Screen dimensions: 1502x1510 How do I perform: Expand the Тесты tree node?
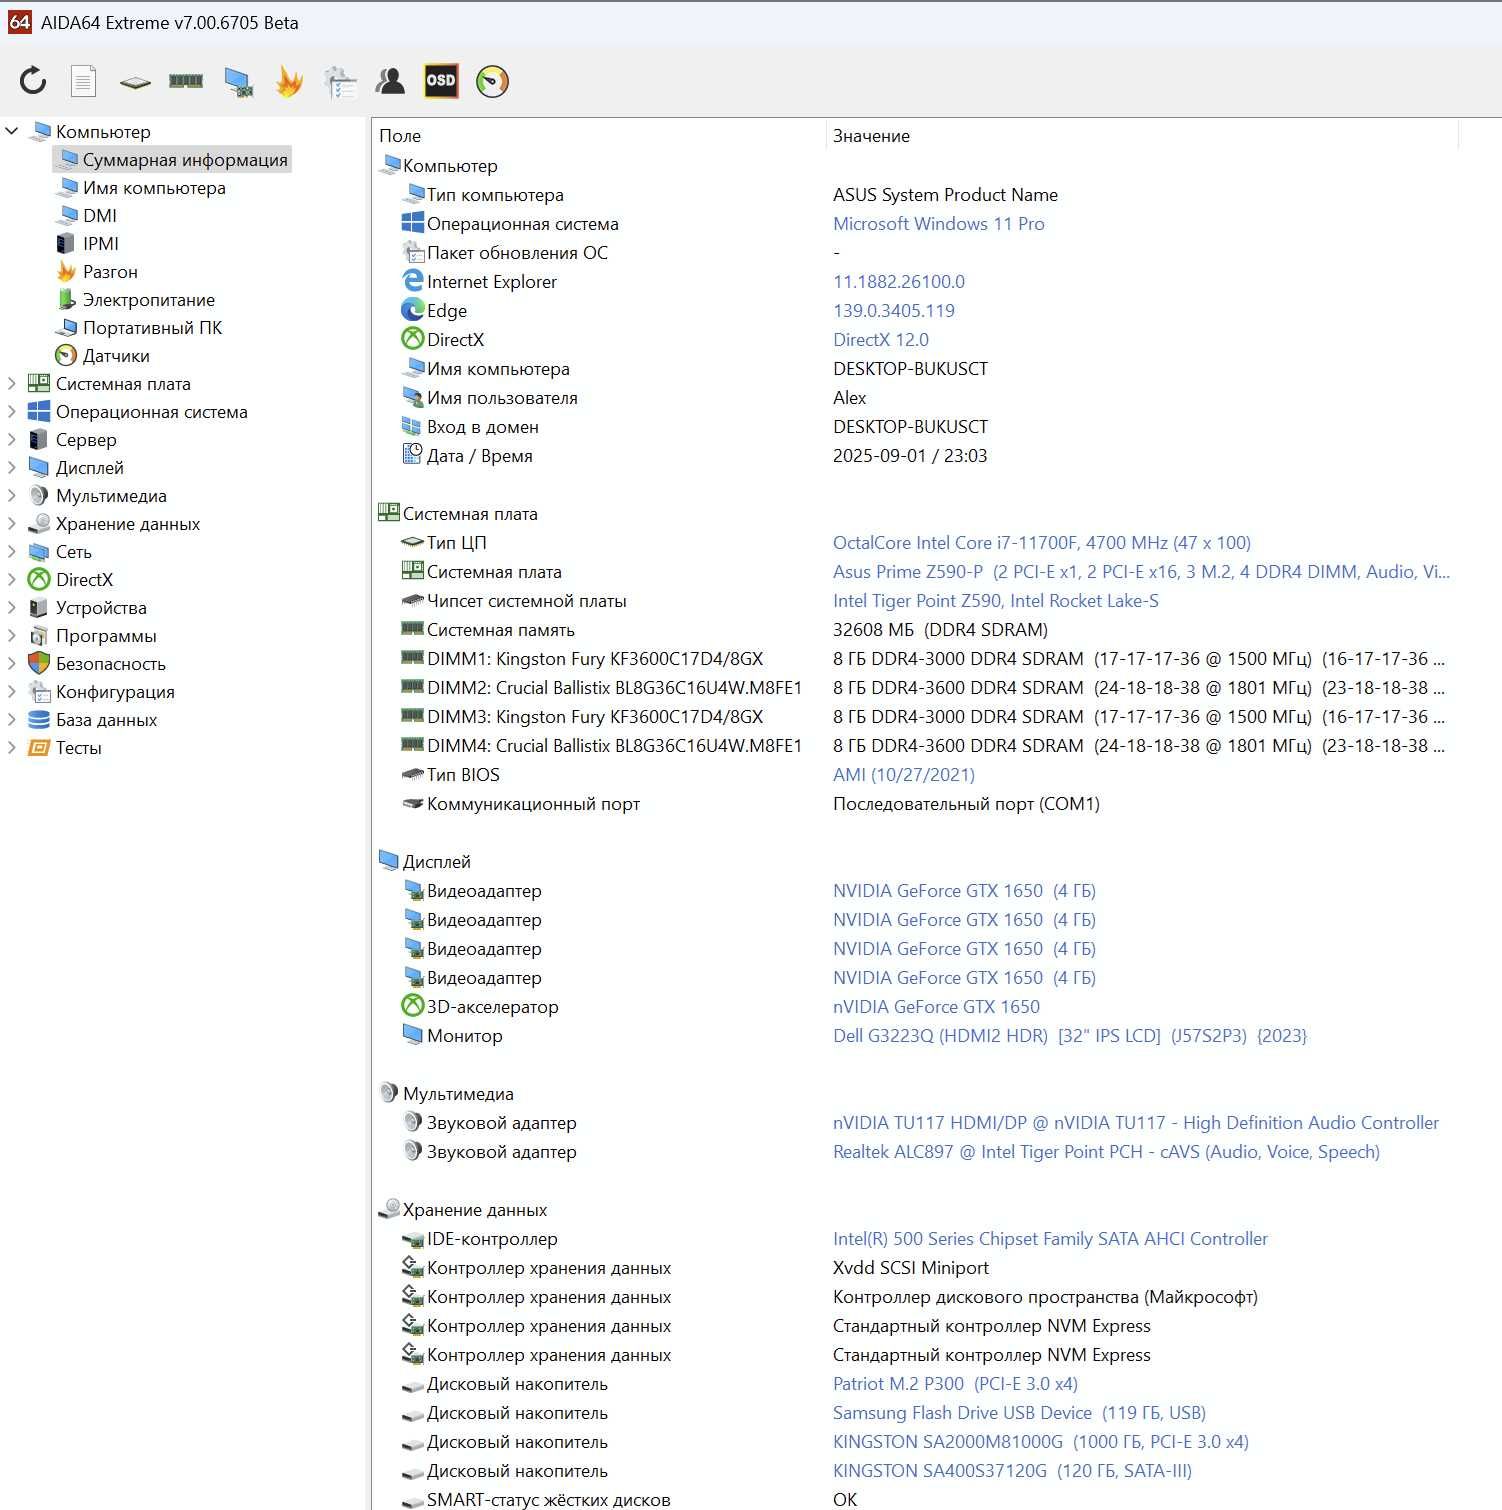pos(12,747)
